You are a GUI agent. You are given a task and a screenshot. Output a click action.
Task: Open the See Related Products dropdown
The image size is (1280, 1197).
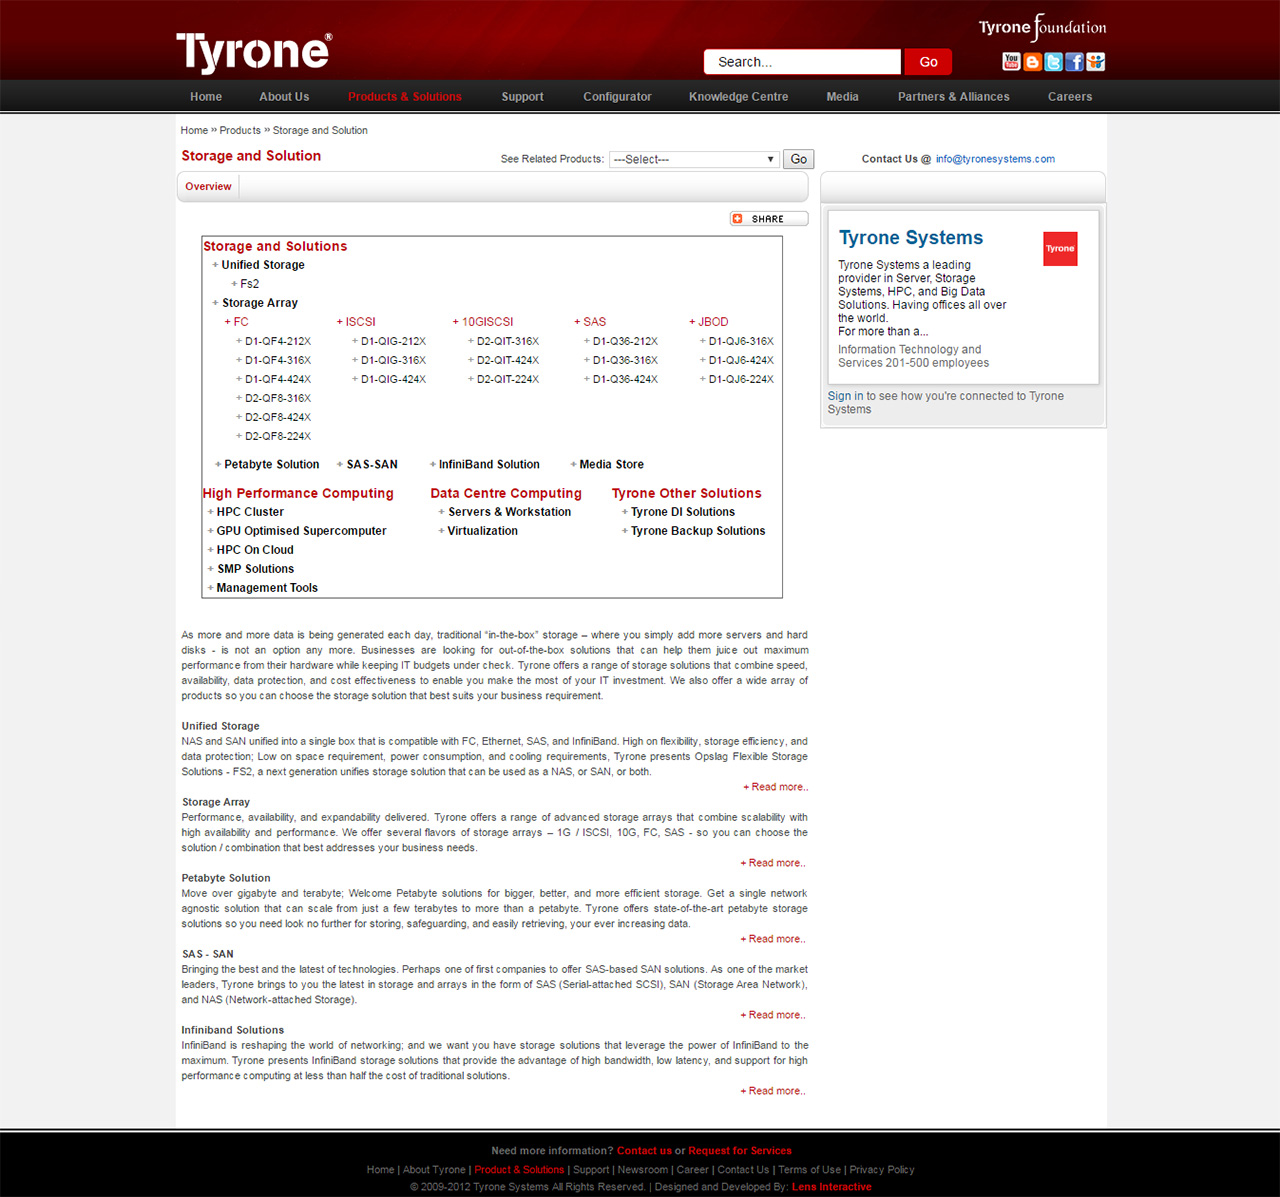click(x=694, y=159)
